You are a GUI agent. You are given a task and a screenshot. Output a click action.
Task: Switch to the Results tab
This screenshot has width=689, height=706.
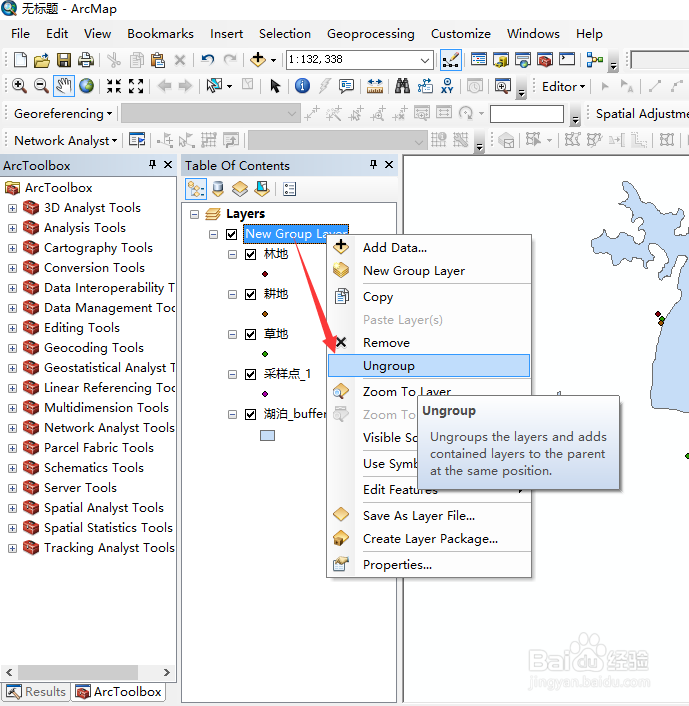click(x=36, y=692)
